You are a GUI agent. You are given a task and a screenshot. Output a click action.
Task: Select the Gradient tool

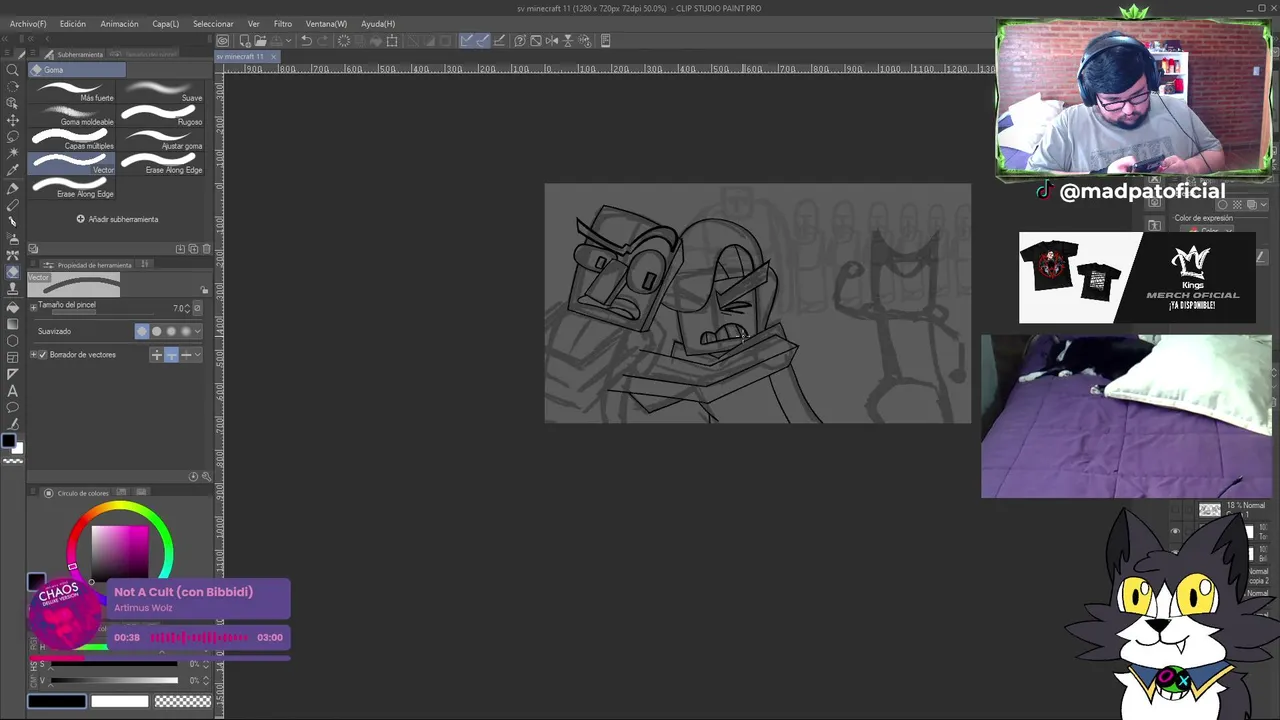(x=13, y=324)
